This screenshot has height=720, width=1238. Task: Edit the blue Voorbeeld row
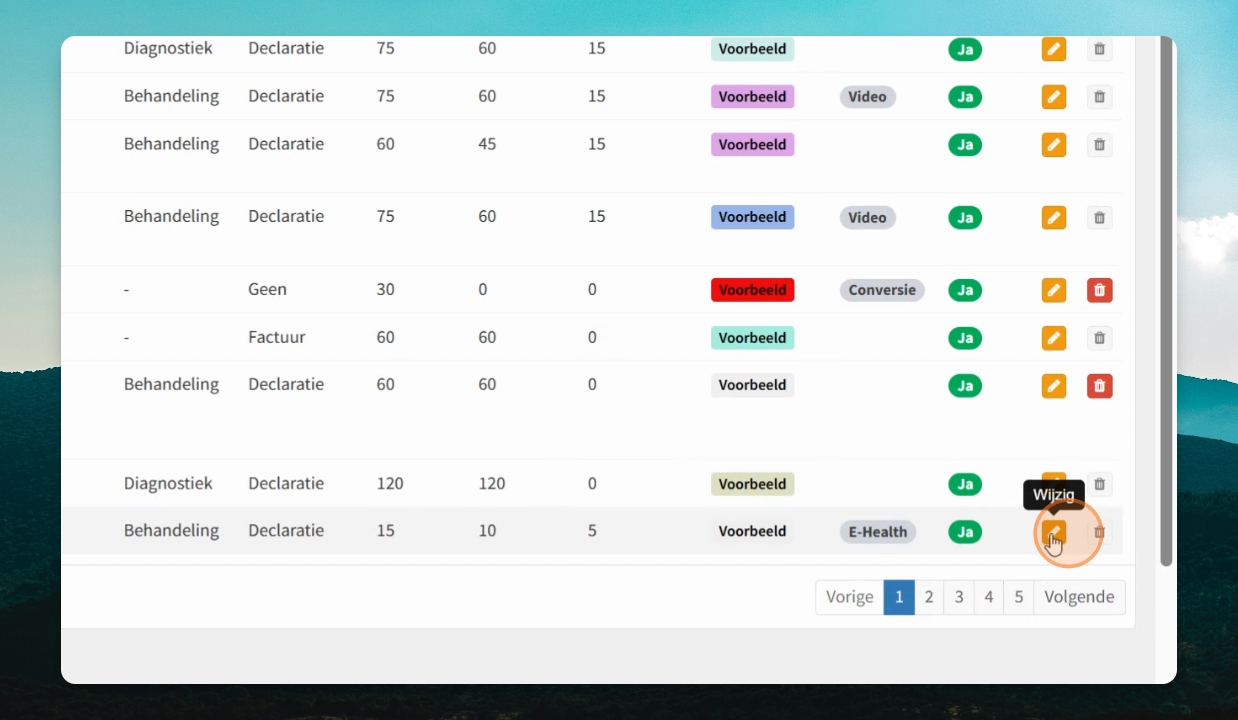1053,217
